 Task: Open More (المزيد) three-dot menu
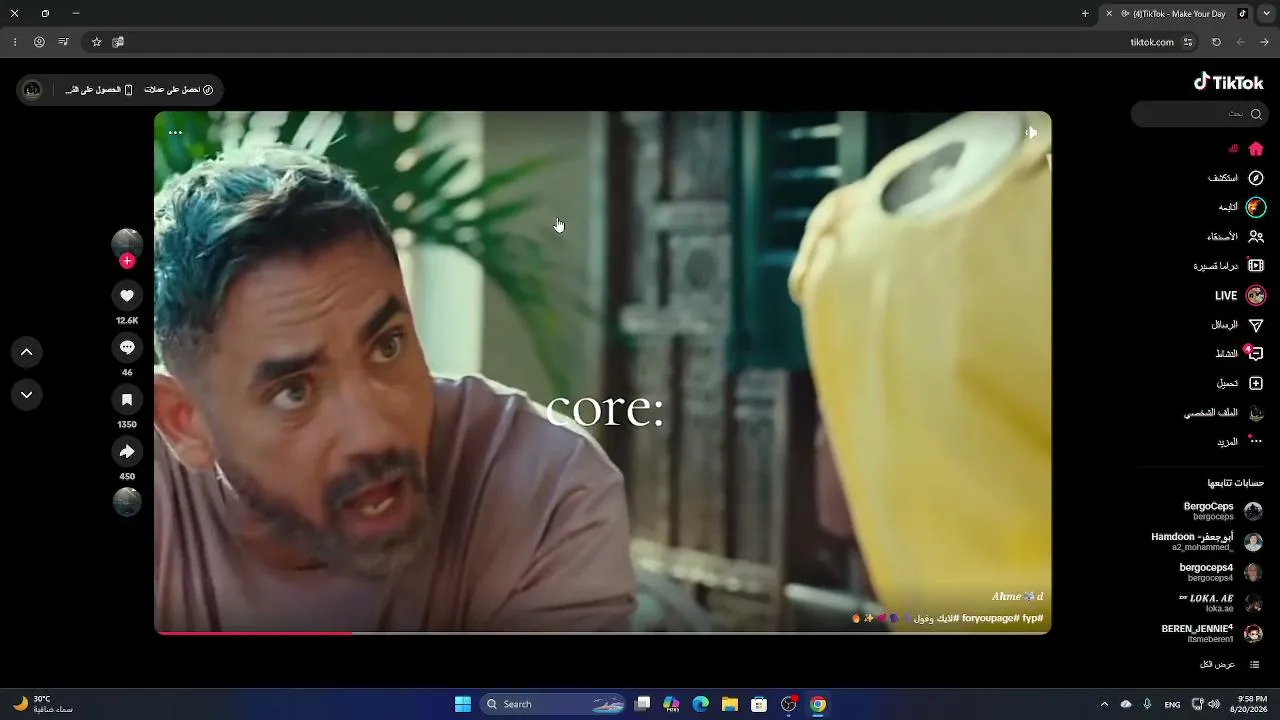1256,441
